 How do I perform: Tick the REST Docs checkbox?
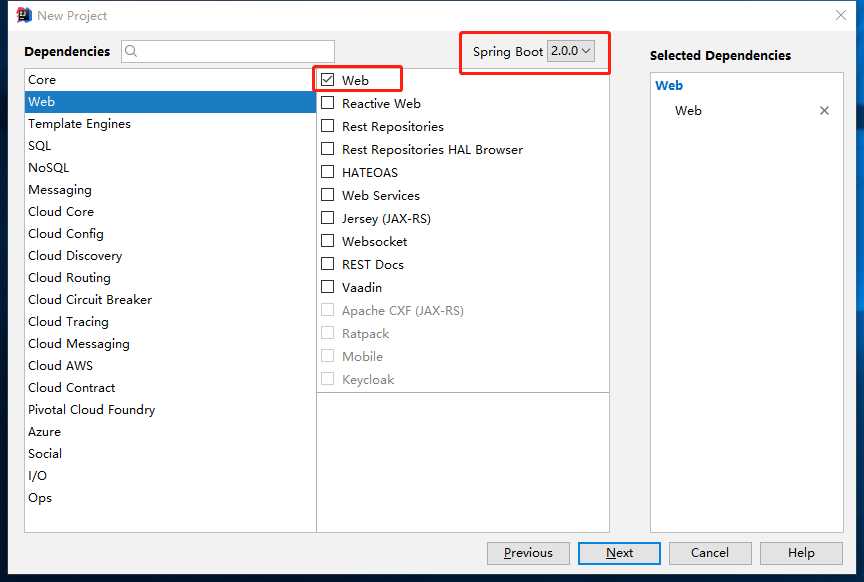point(327,264)
